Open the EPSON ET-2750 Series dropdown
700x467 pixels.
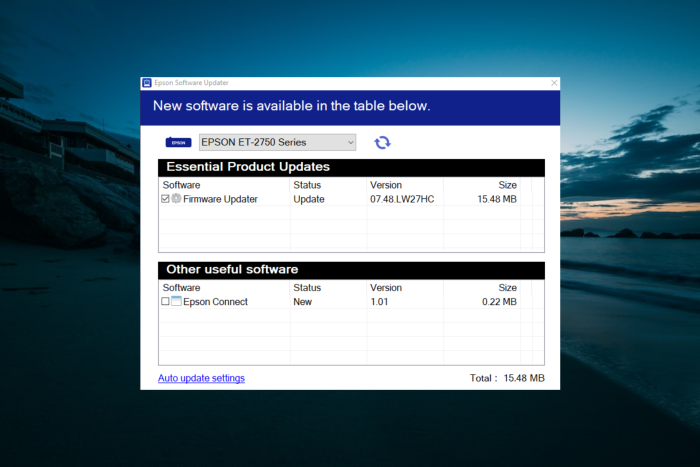277,142
